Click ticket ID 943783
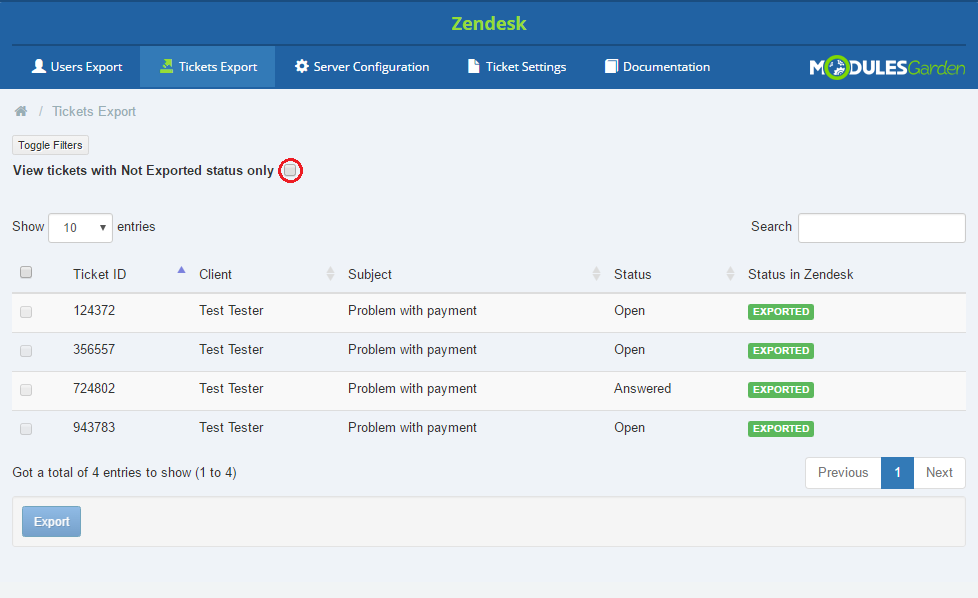 [x=94, y=428]
